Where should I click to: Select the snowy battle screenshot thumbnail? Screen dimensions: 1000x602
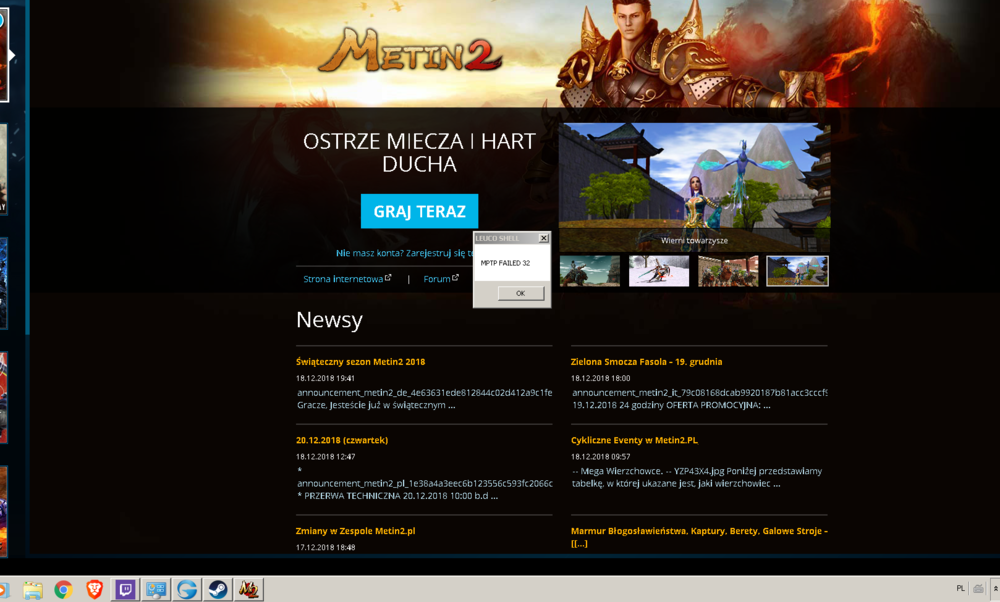pos(659,271)
